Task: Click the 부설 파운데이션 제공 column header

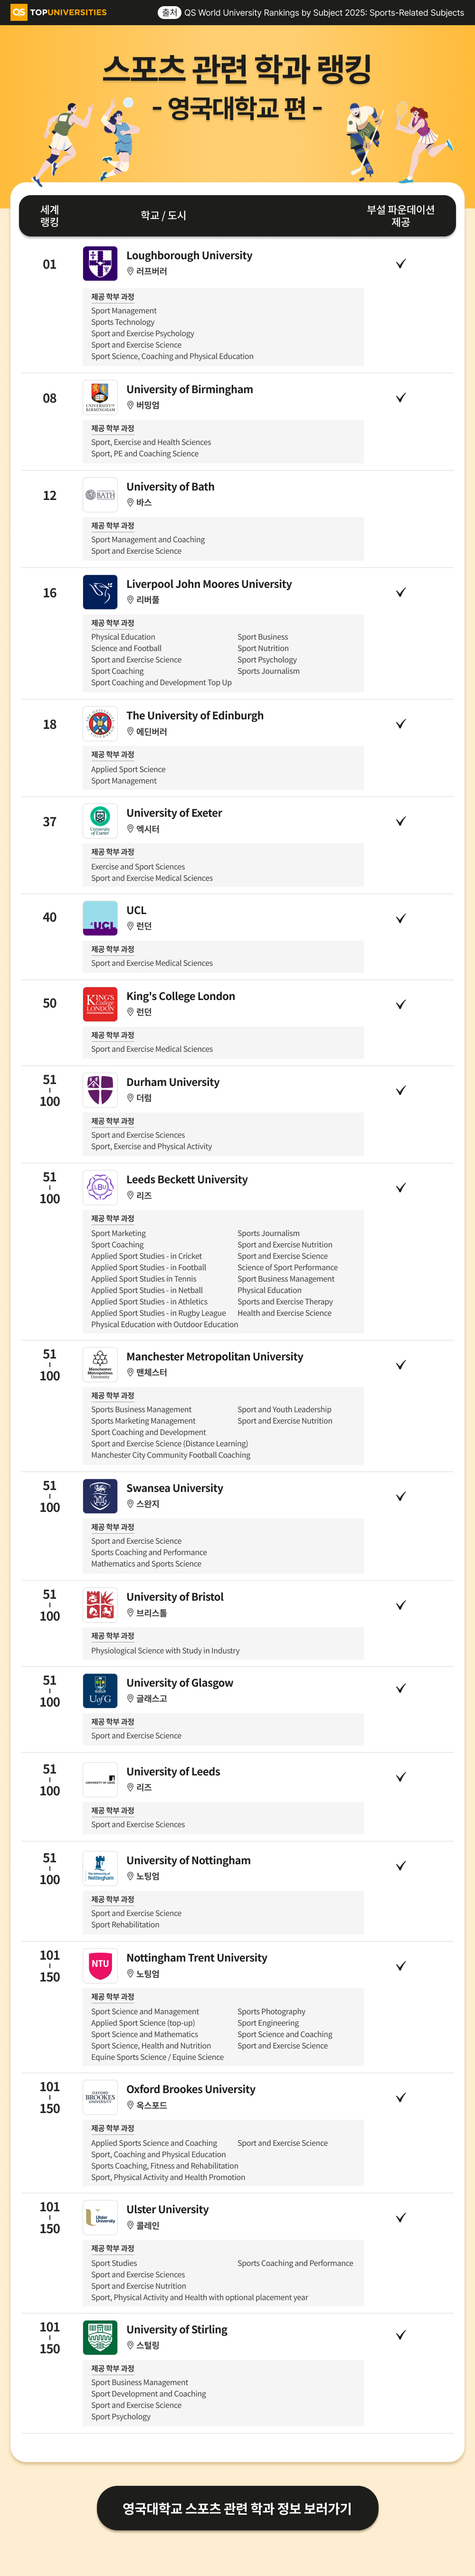Action: [400, 216]
